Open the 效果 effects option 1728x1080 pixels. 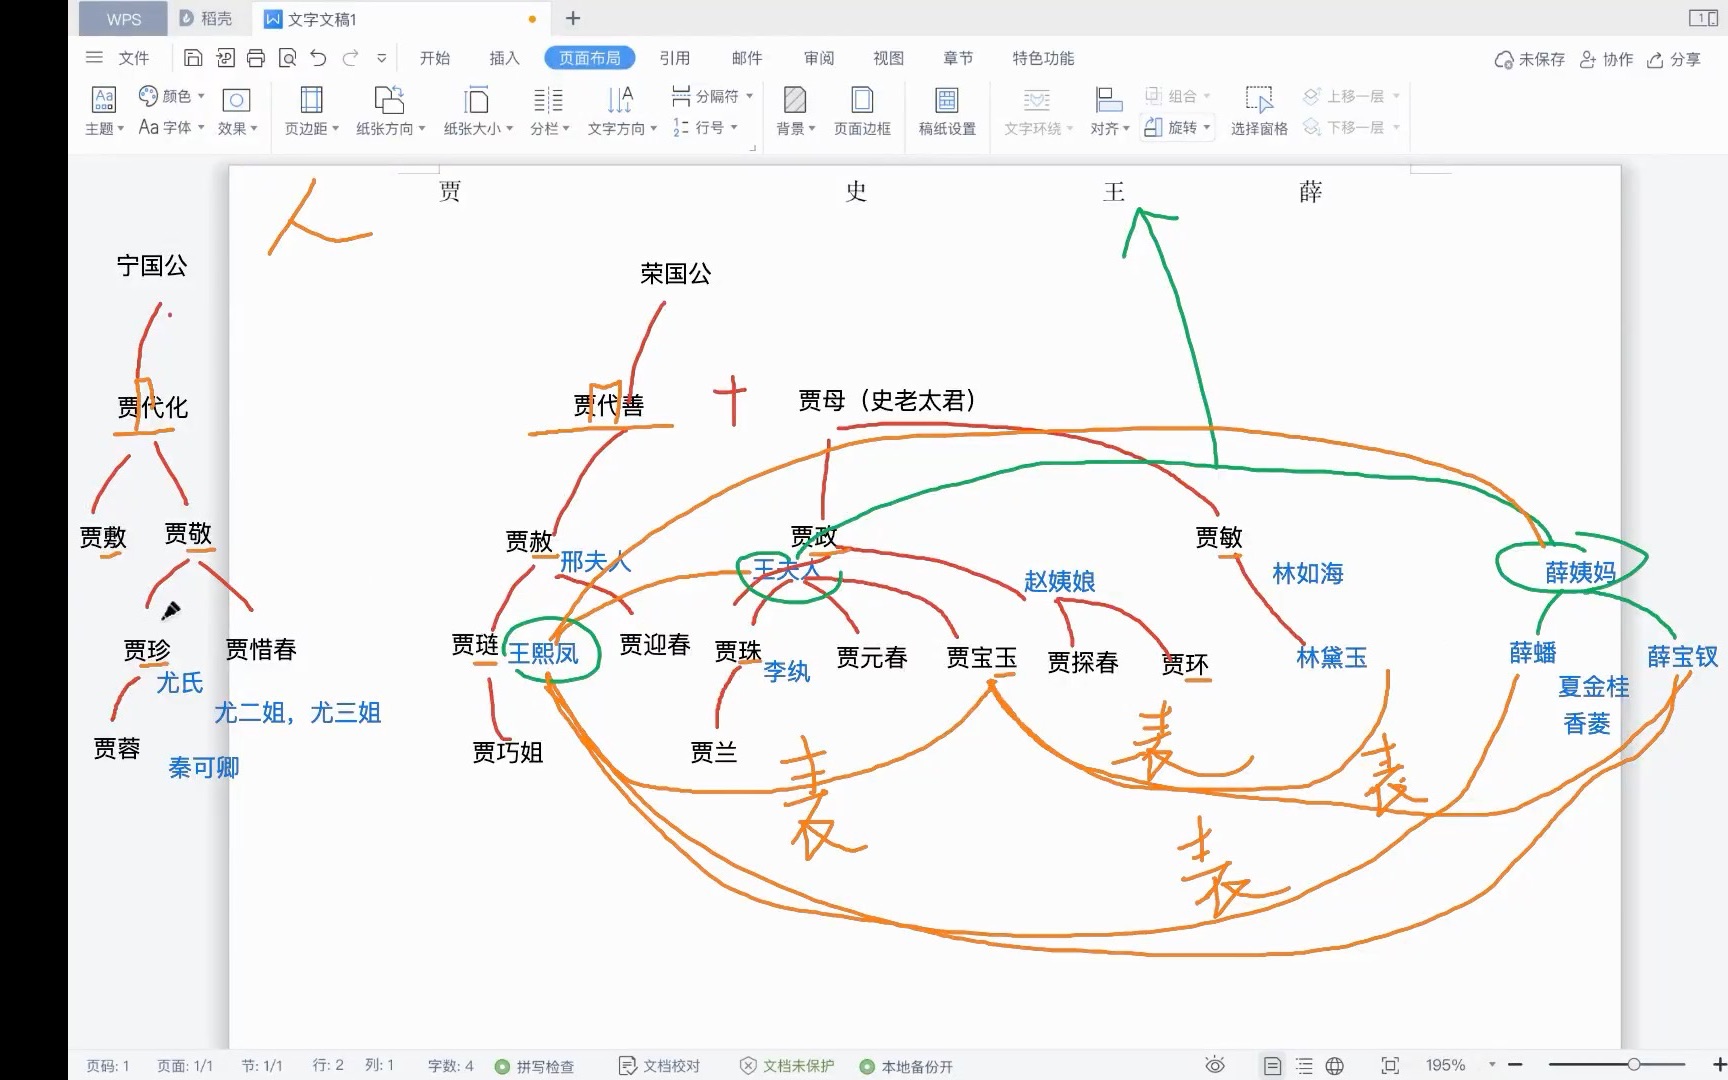pyautogui.click(x=237, y=111)
